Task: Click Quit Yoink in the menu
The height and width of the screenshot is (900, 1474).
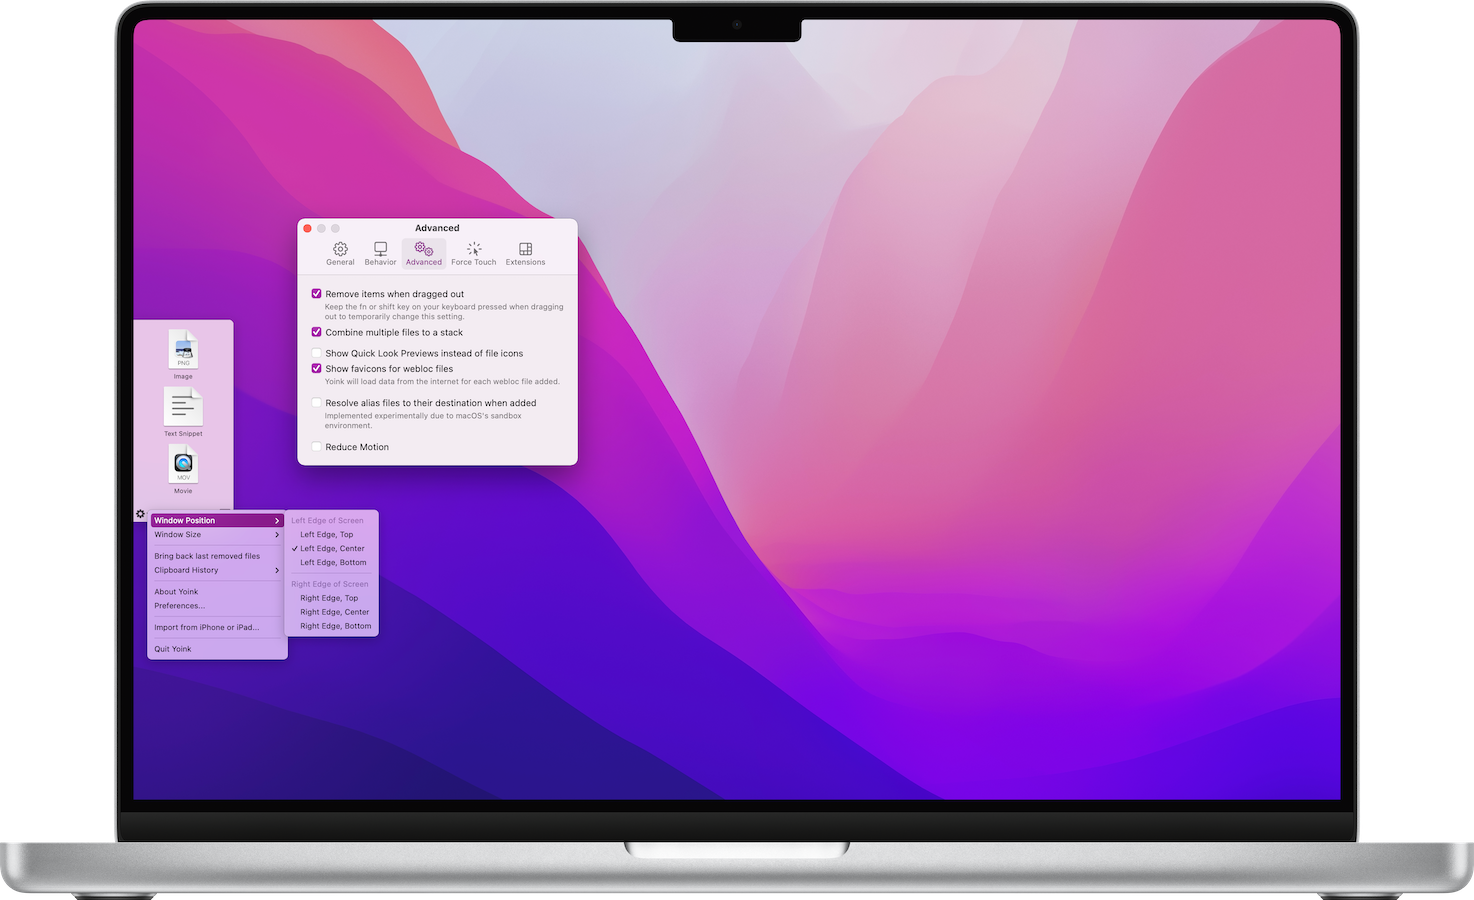Action: click(172, 648)
